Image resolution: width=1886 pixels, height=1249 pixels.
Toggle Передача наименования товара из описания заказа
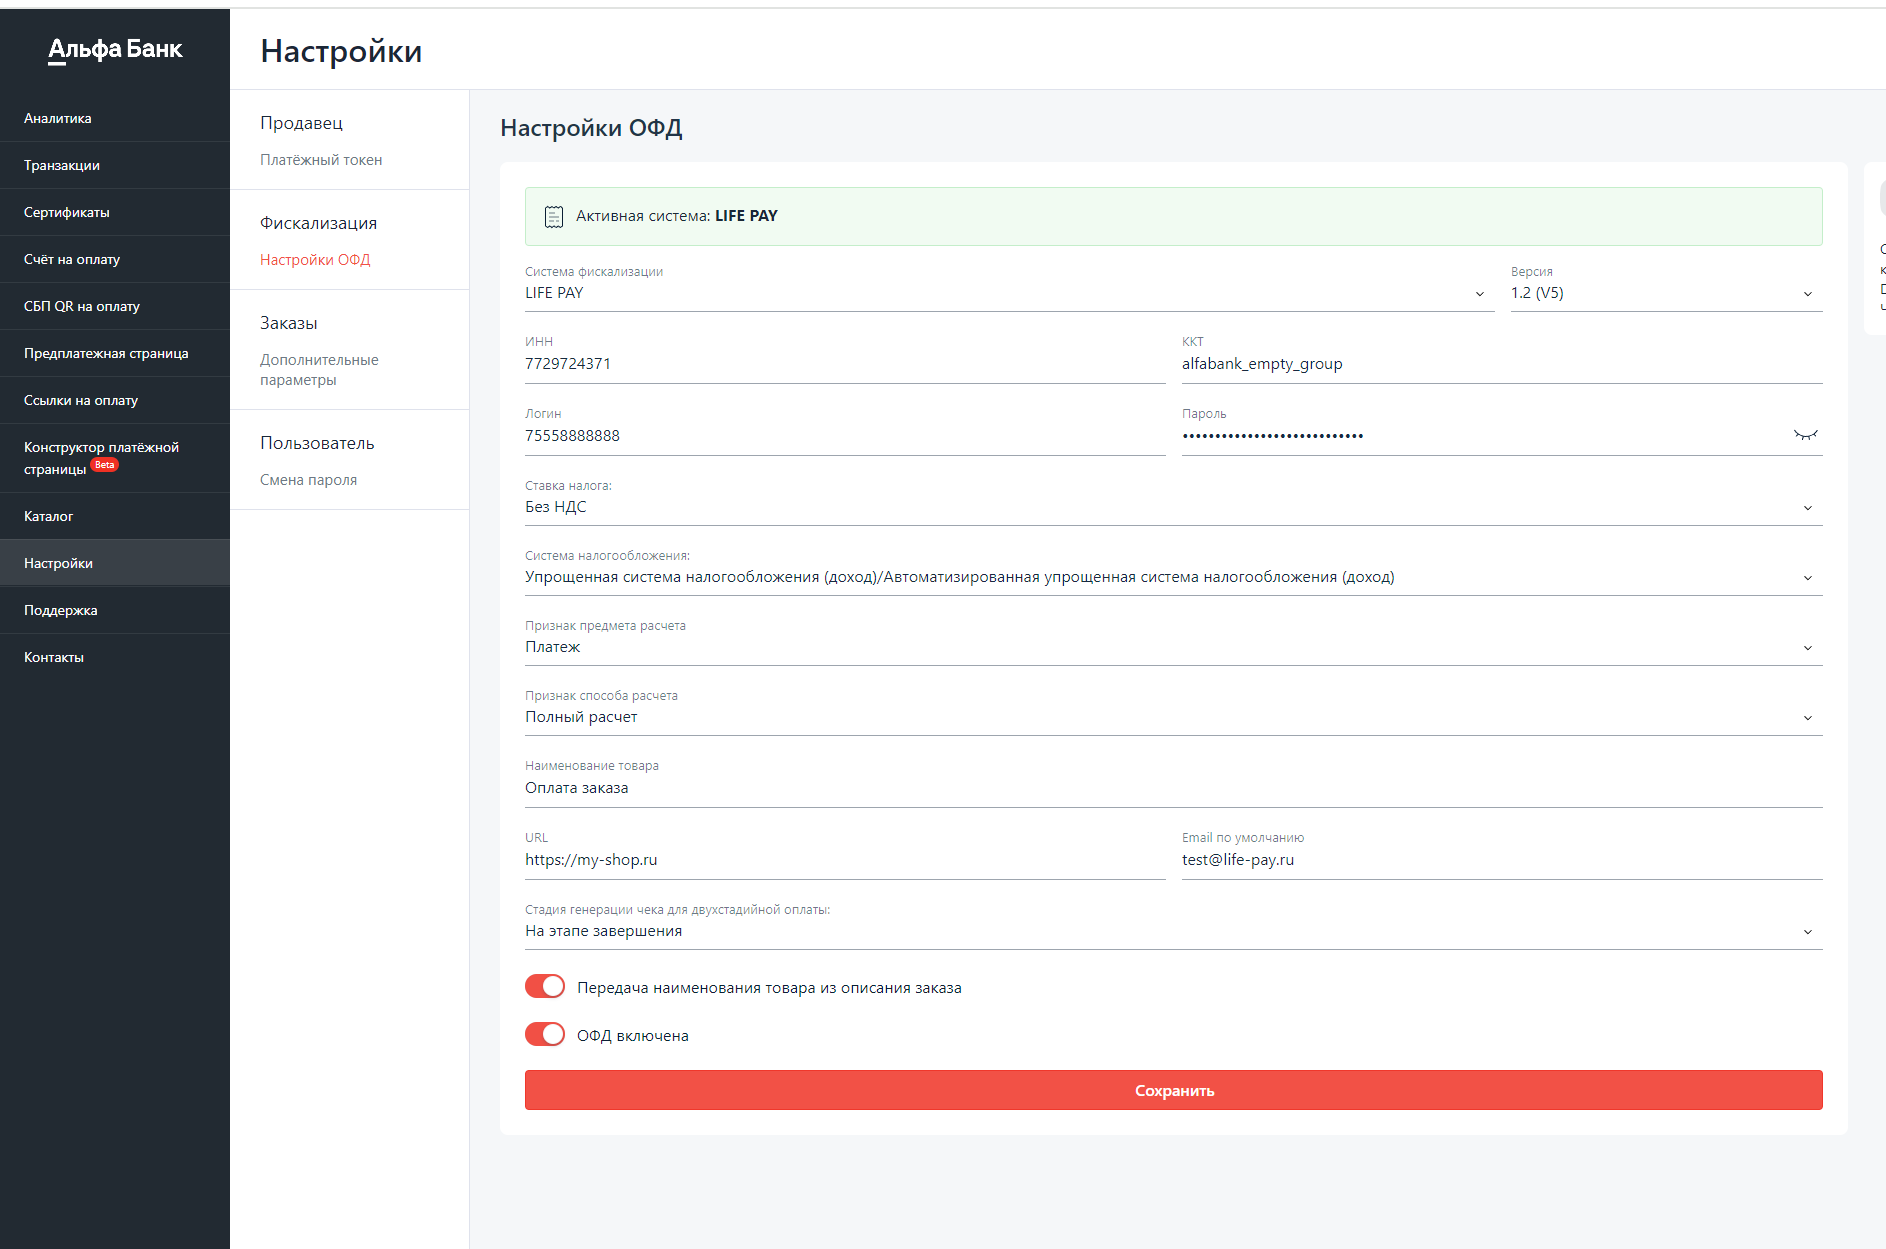pyautogui.click(x=545, y=987)
